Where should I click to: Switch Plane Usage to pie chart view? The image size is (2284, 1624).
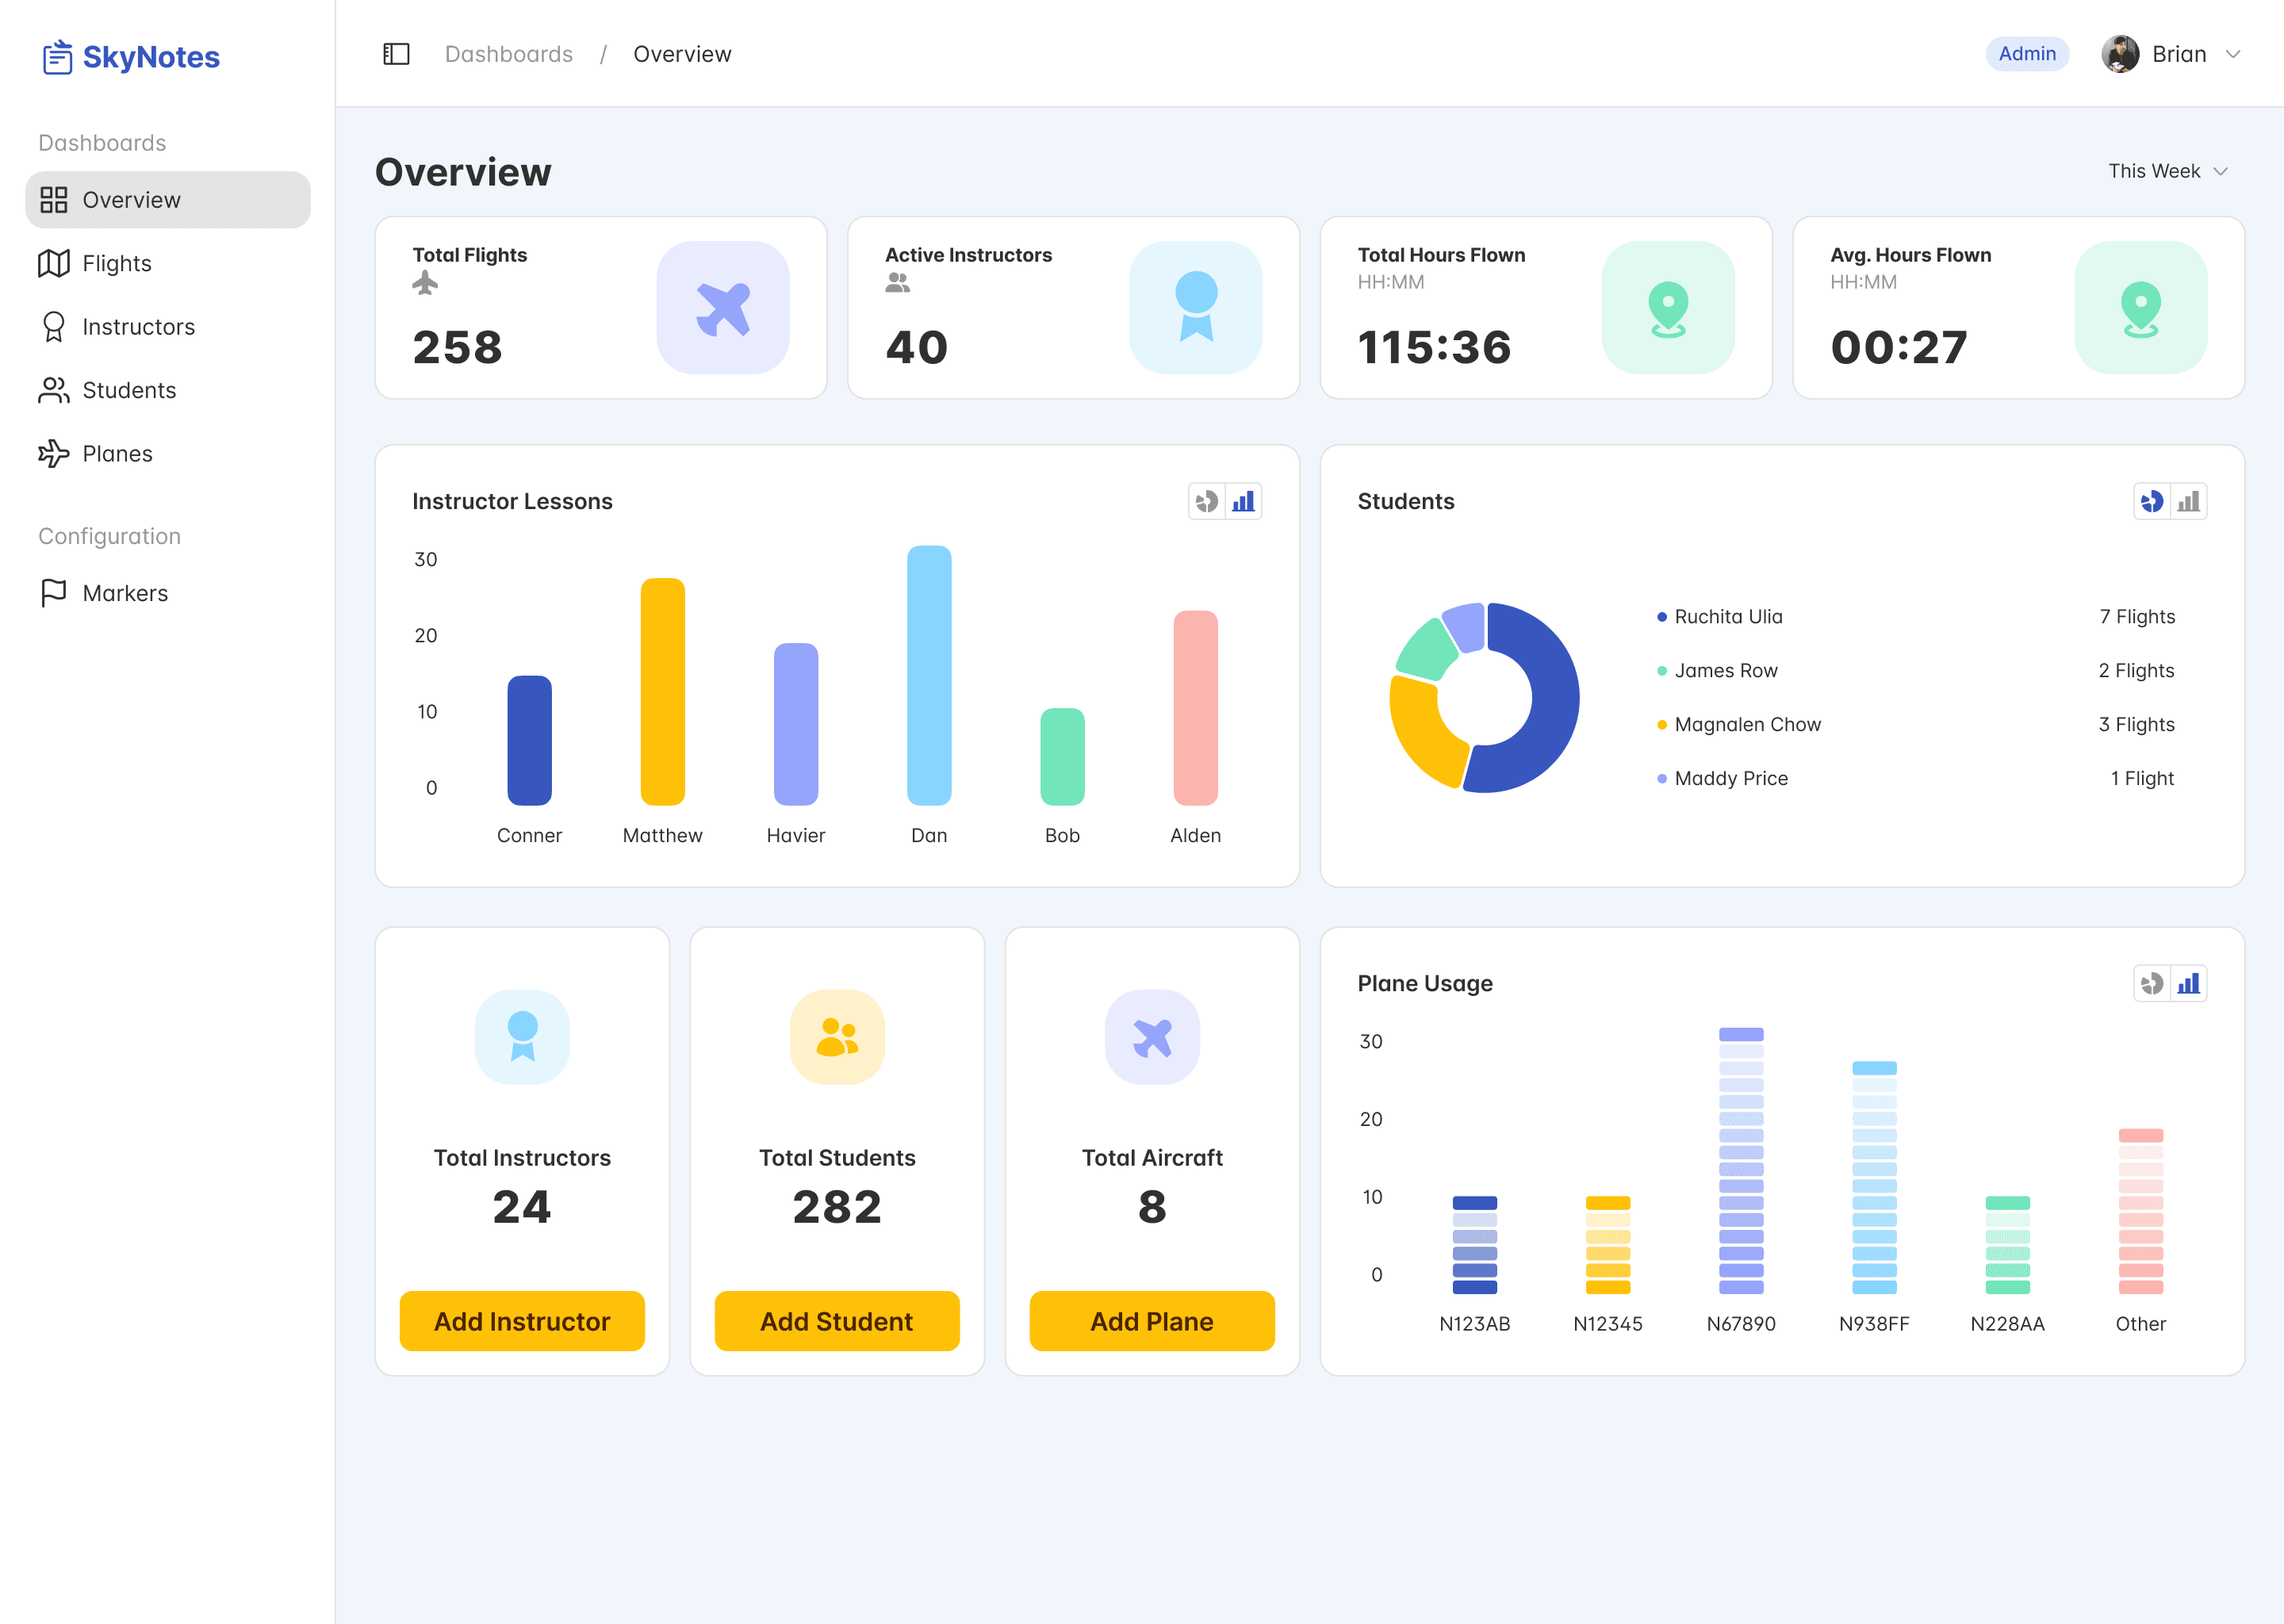[x=2152, y=984]
